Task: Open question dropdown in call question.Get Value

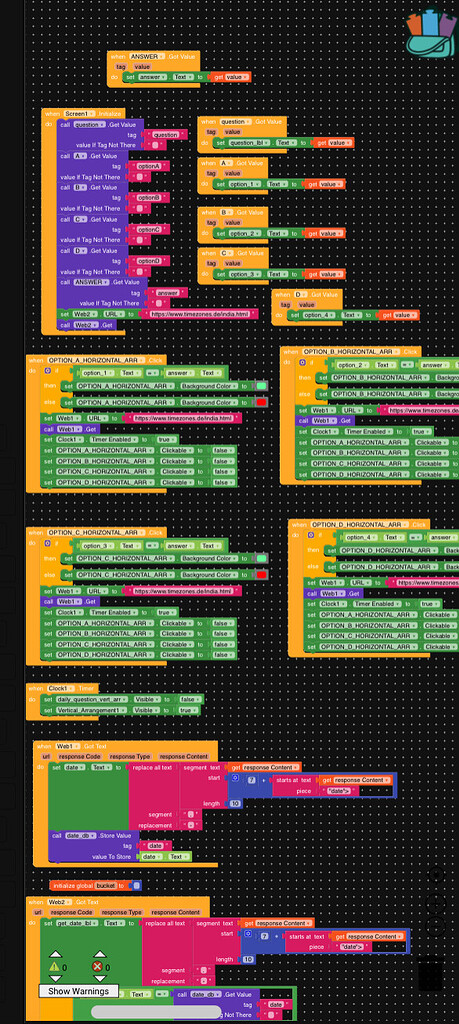Action: click(x=89, y=124)
